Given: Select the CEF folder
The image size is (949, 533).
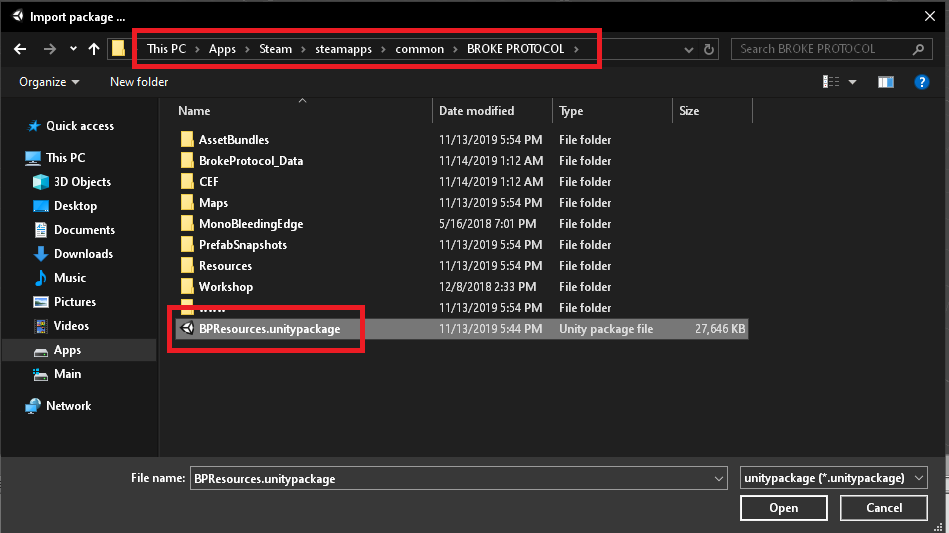Looking at the screenshot, I should (x=209, y=181).
